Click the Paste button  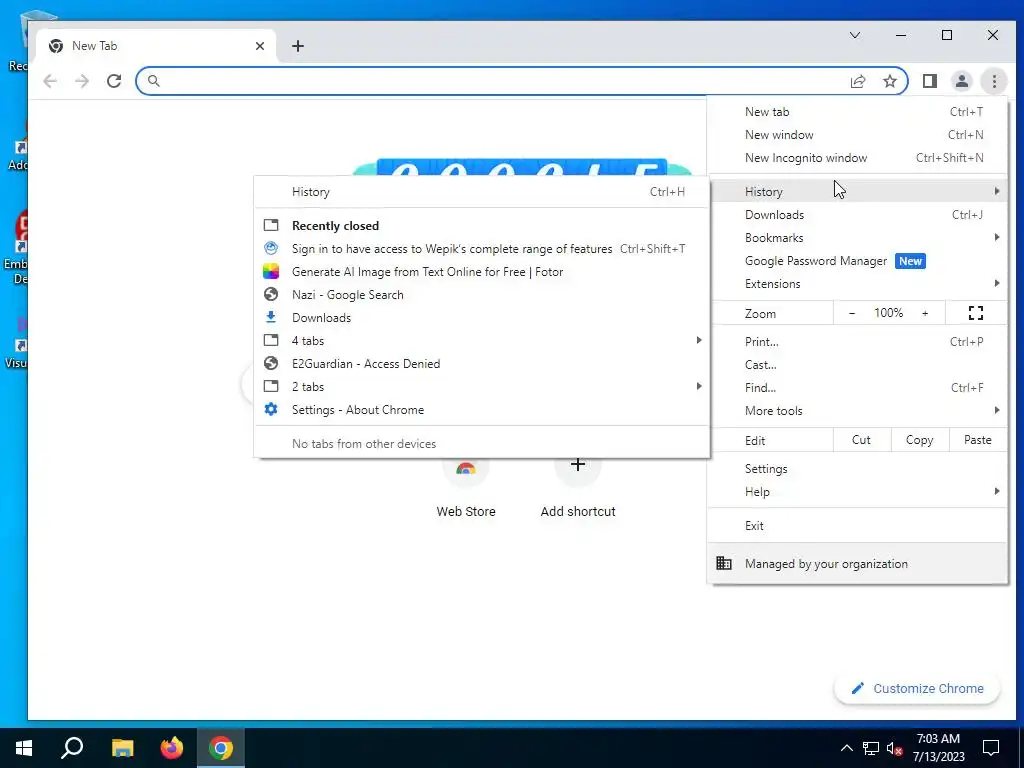978,440
